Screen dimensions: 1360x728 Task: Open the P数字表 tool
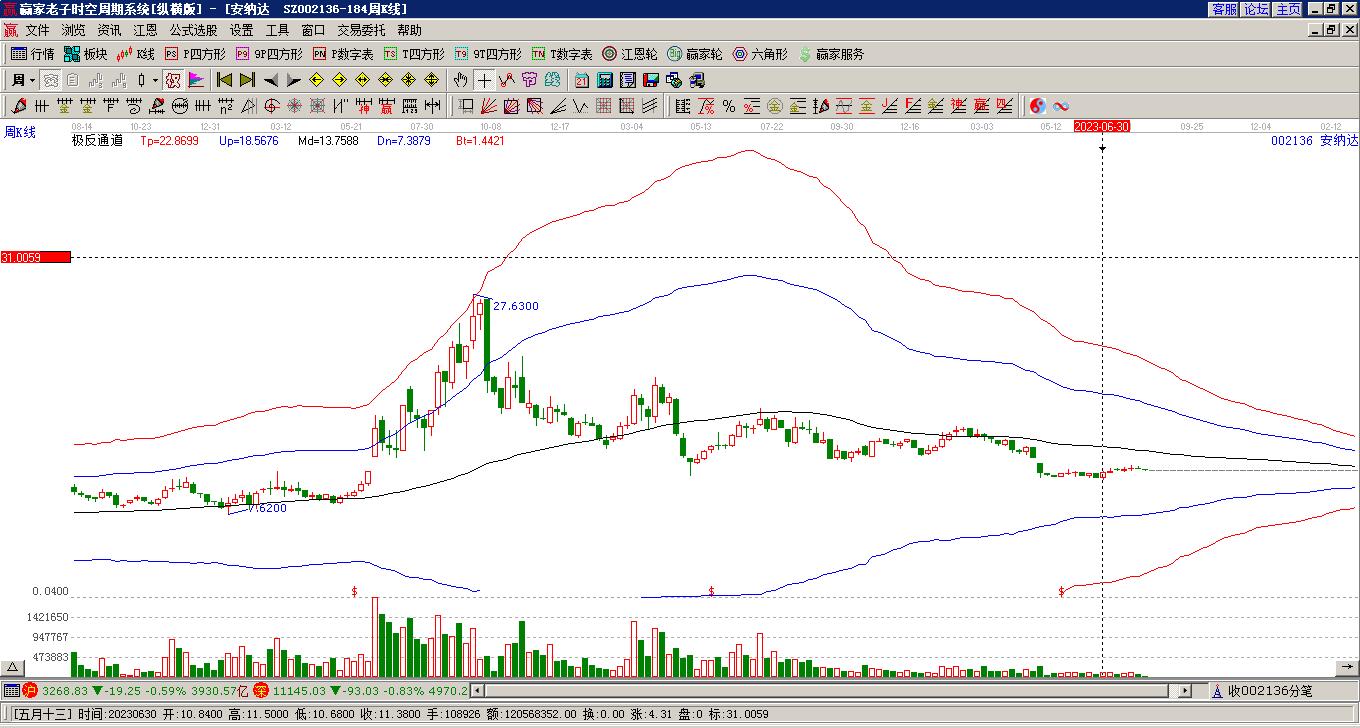pos(343,54)
